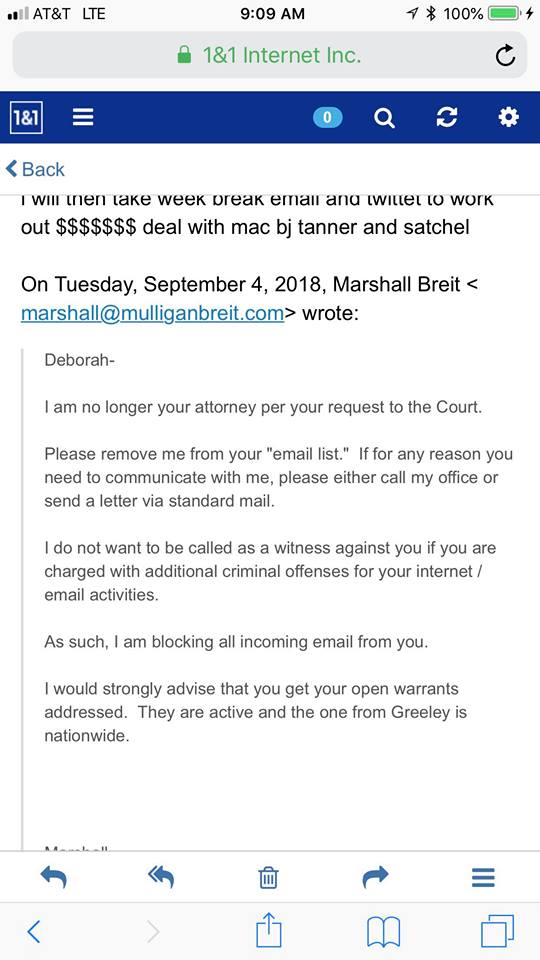Go Back to the message list
Image resolution: width=540 pixels, height=960 pixels.
[35, 169]
